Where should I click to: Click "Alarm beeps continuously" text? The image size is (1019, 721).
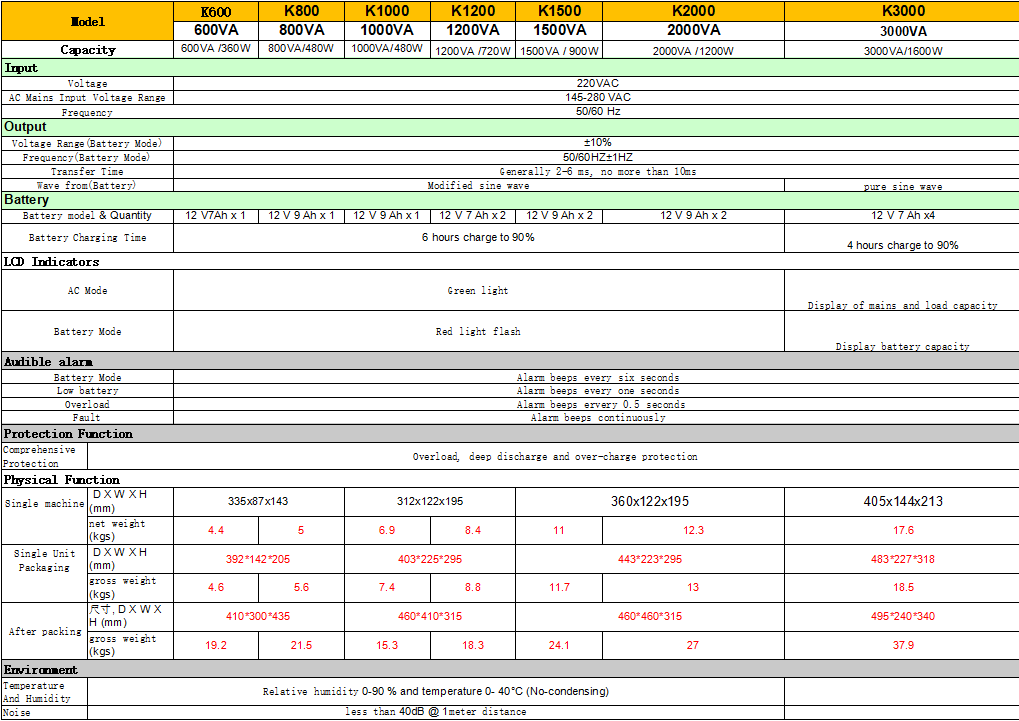(x=598, y=417)
